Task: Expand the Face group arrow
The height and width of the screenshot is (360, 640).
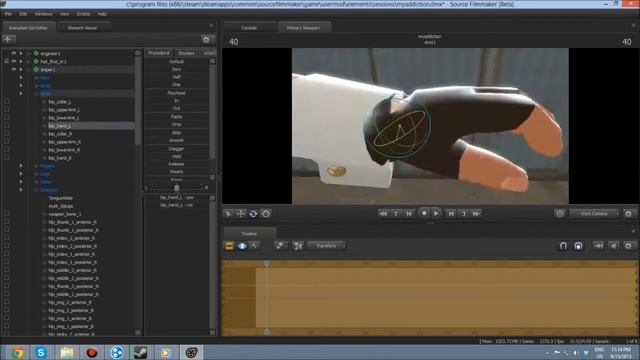Action: [x=21, y=78]
